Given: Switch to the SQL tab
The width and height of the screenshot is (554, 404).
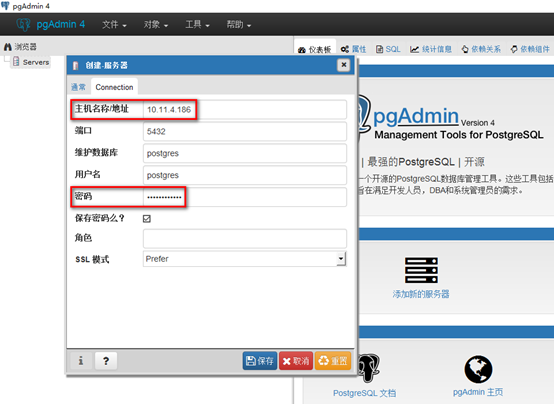Looking at the screenshot, I should pos(388,49).
